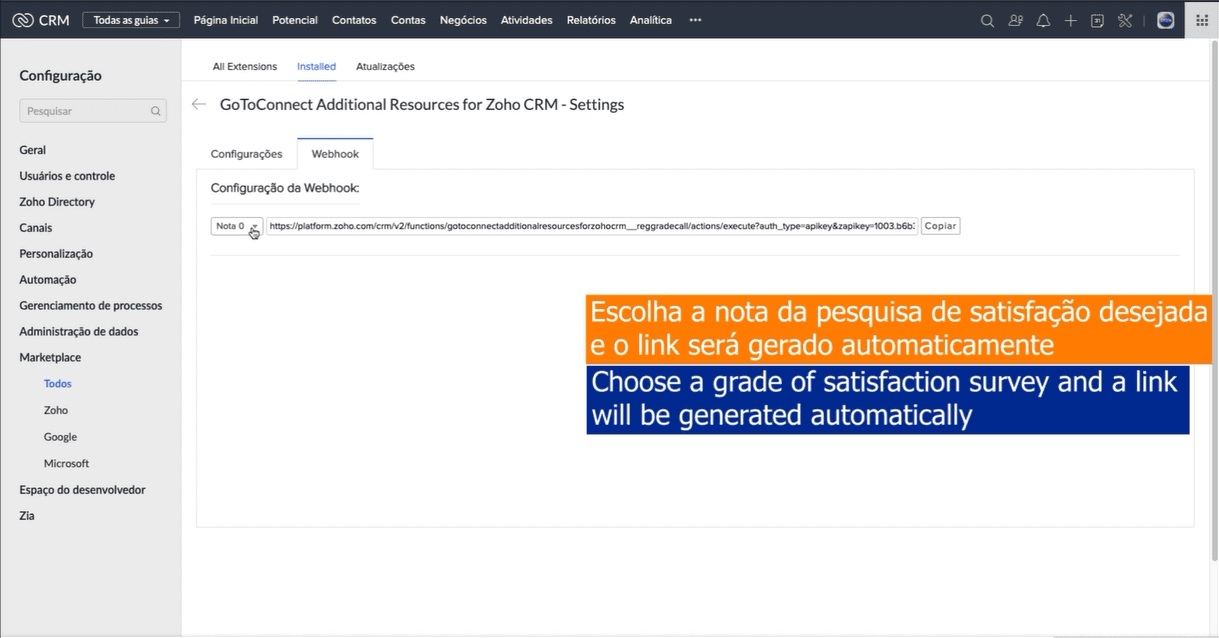
Task: Open Relatórios in the top menu
Action: [x=591, y=20]
